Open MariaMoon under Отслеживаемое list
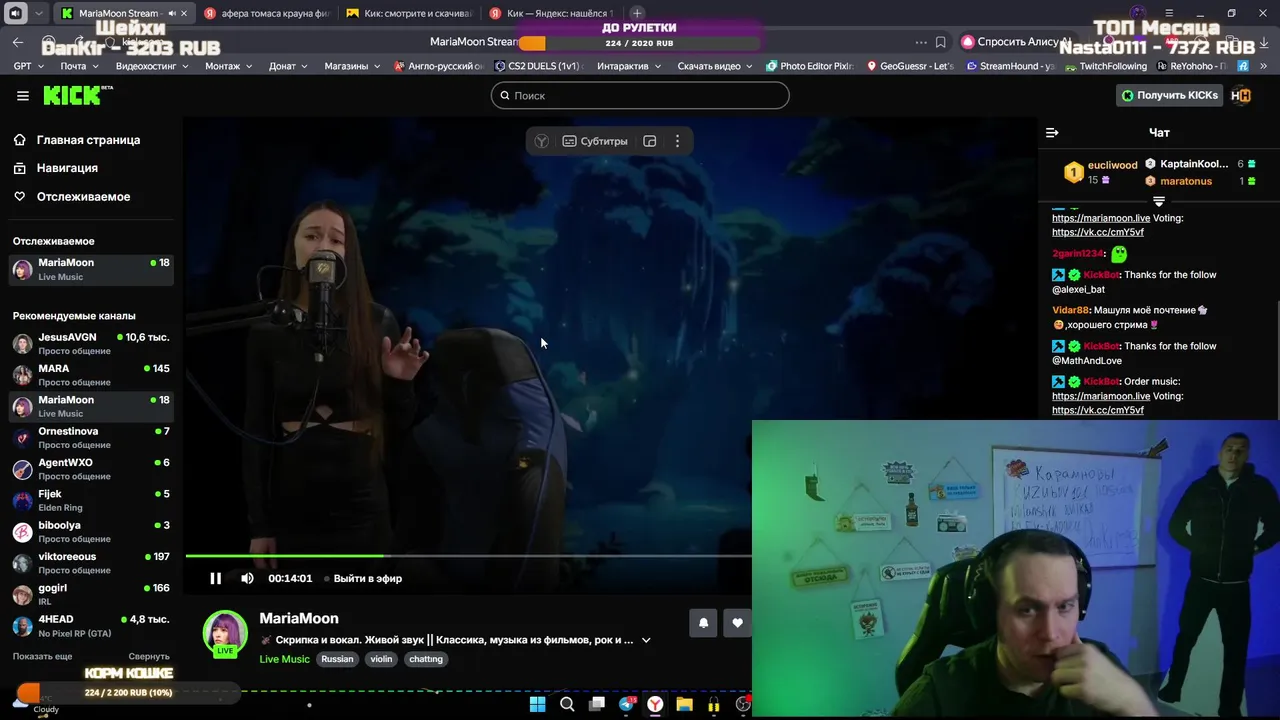This screenshot has width=1280, height=720. (90, 269)
